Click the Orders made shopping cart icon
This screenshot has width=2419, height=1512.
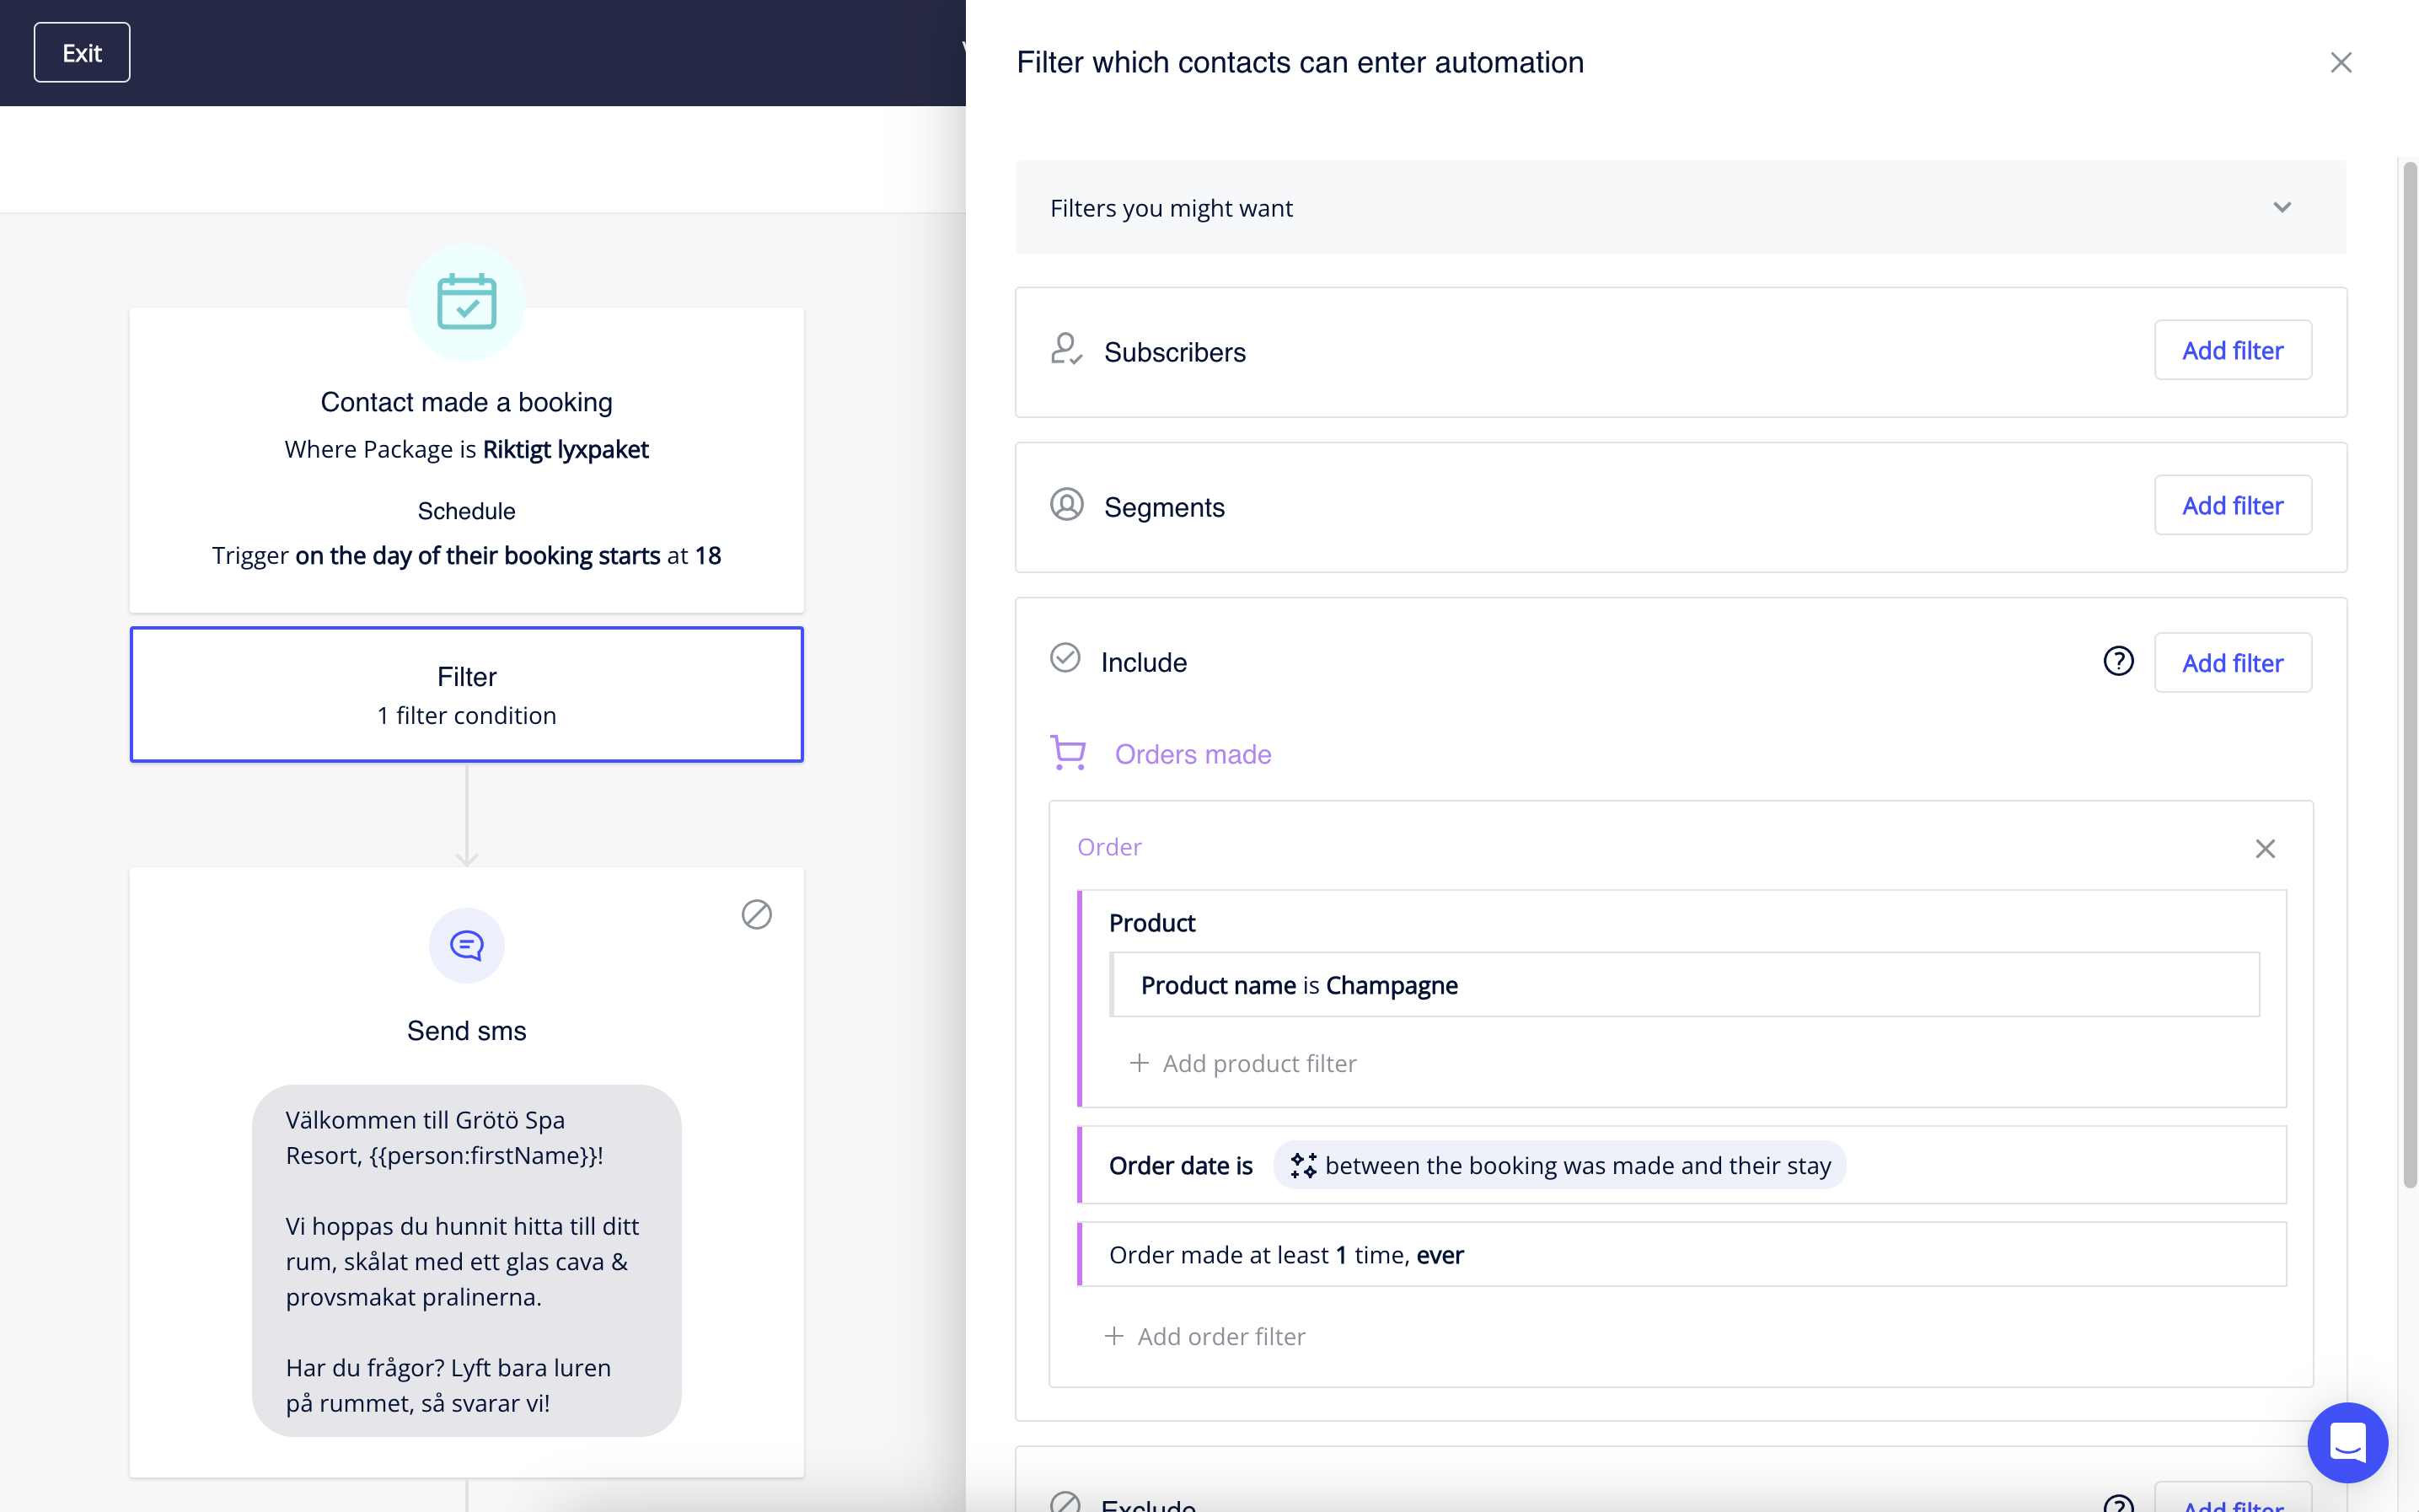click(1068, 753)
